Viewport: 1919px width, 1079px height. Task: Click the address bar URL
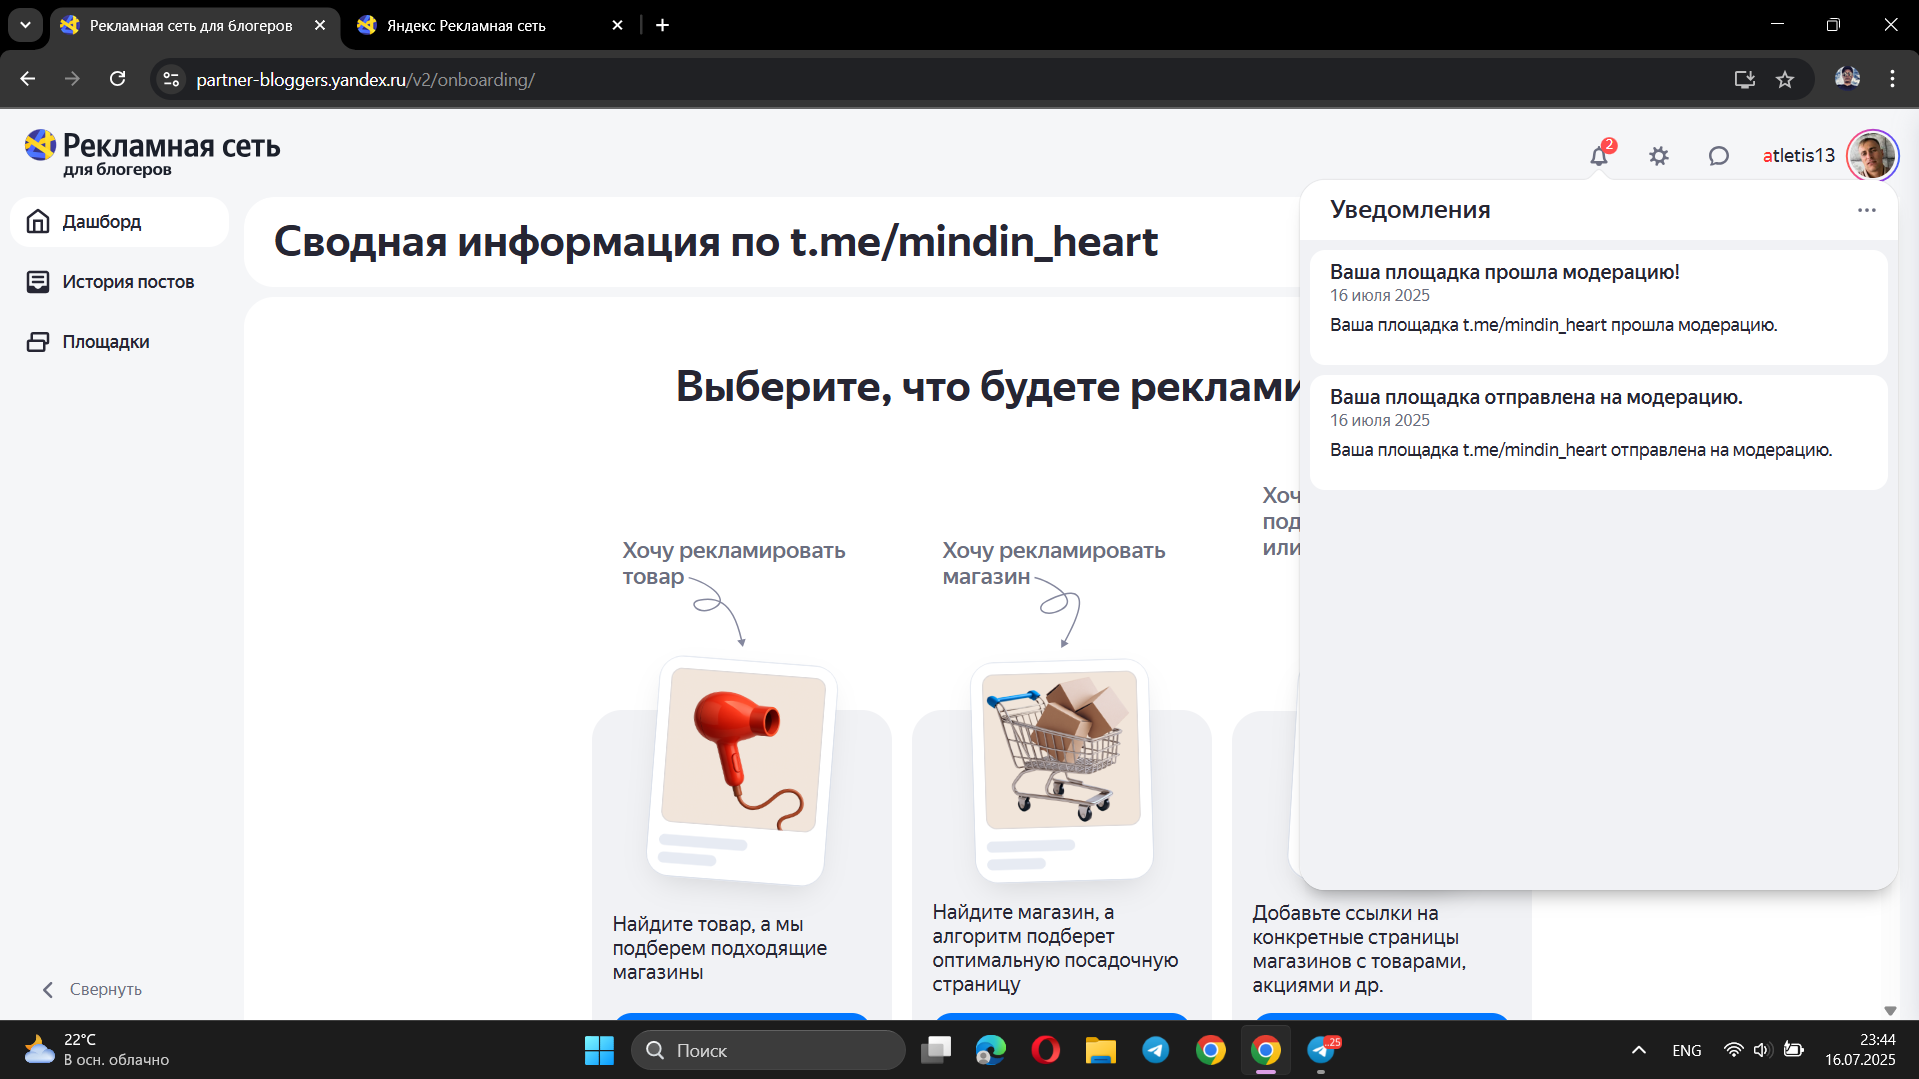pos(365,80)
